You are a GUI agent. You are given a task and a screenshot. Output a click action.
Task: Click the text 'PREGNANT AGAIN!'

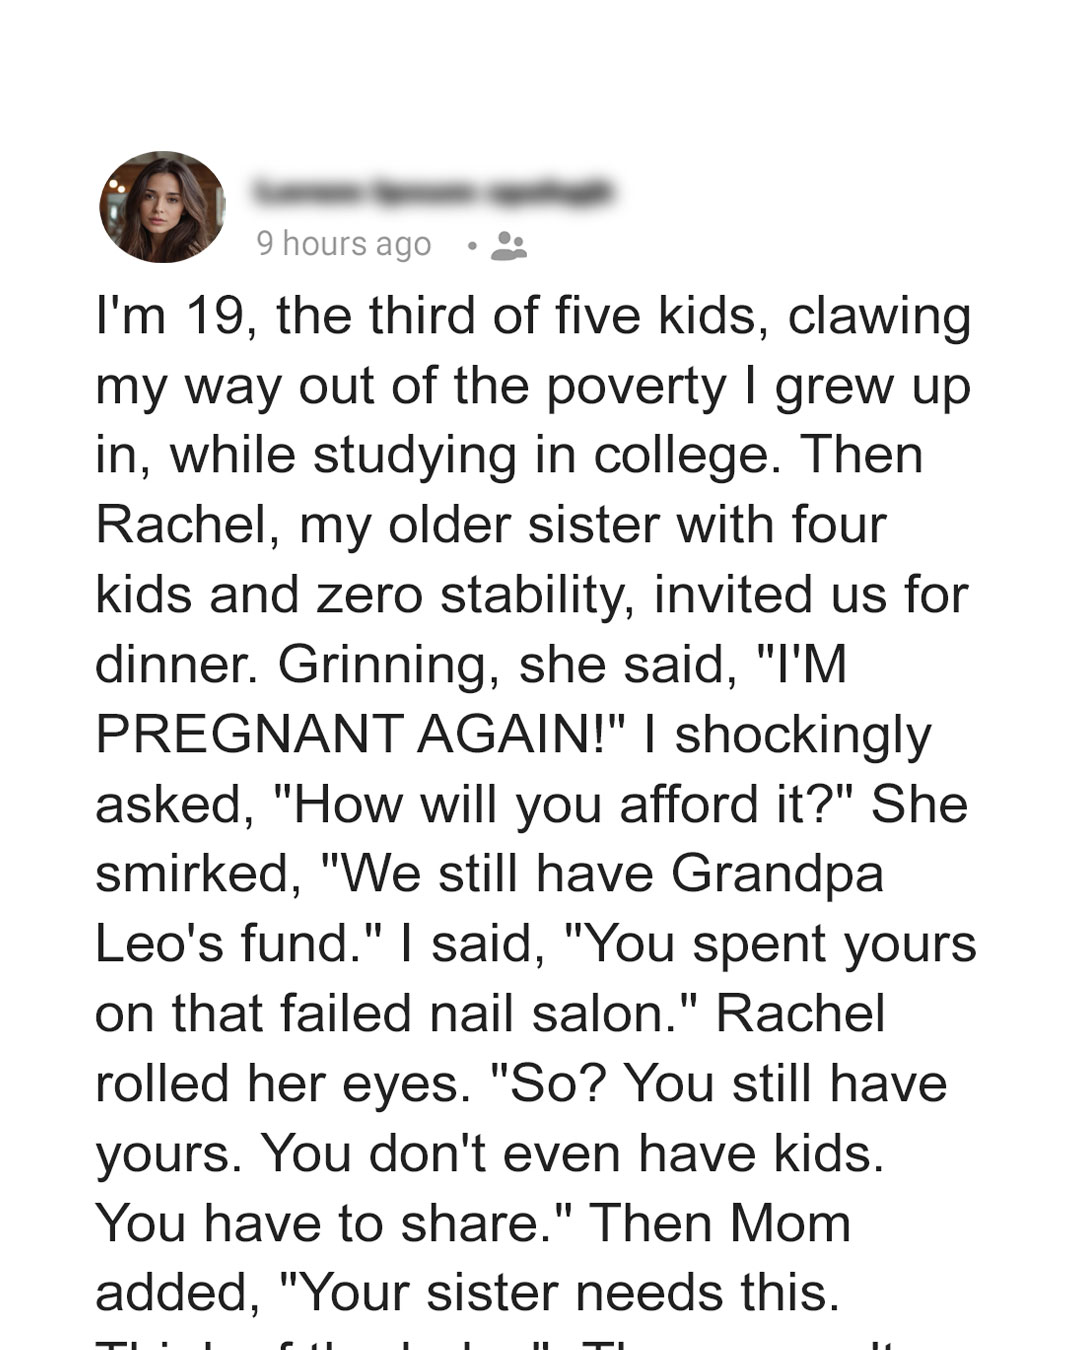pyautogui.click(x=359, y=735)
